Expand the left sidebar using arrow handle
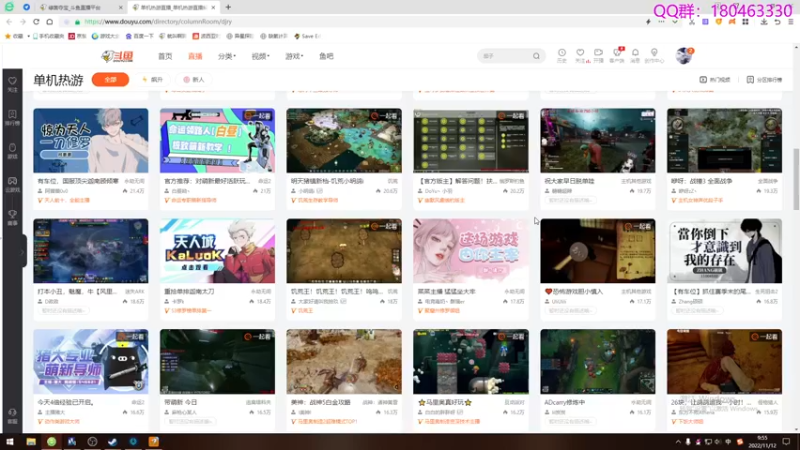This screenshot has height=450, width=800. tap(23, 251)
